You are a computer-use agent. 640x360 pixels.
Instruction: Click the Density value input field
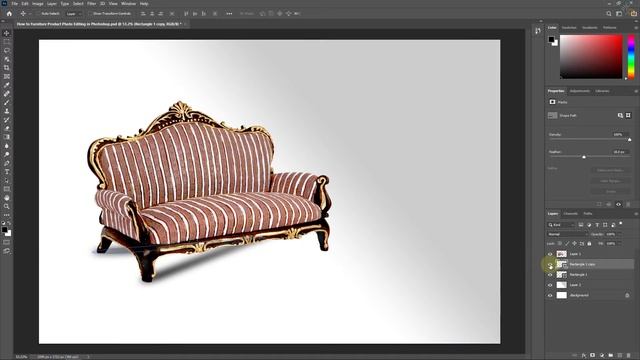point(619,134)
